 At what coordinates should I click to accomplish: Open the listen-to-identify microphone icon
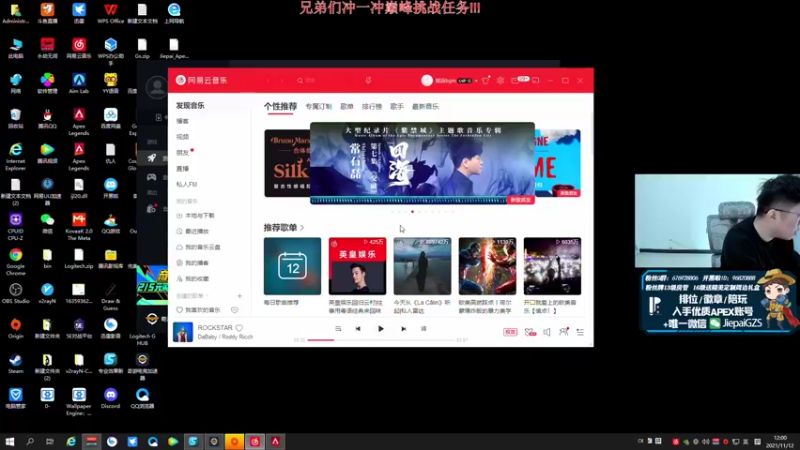click(x=368, y=80)
